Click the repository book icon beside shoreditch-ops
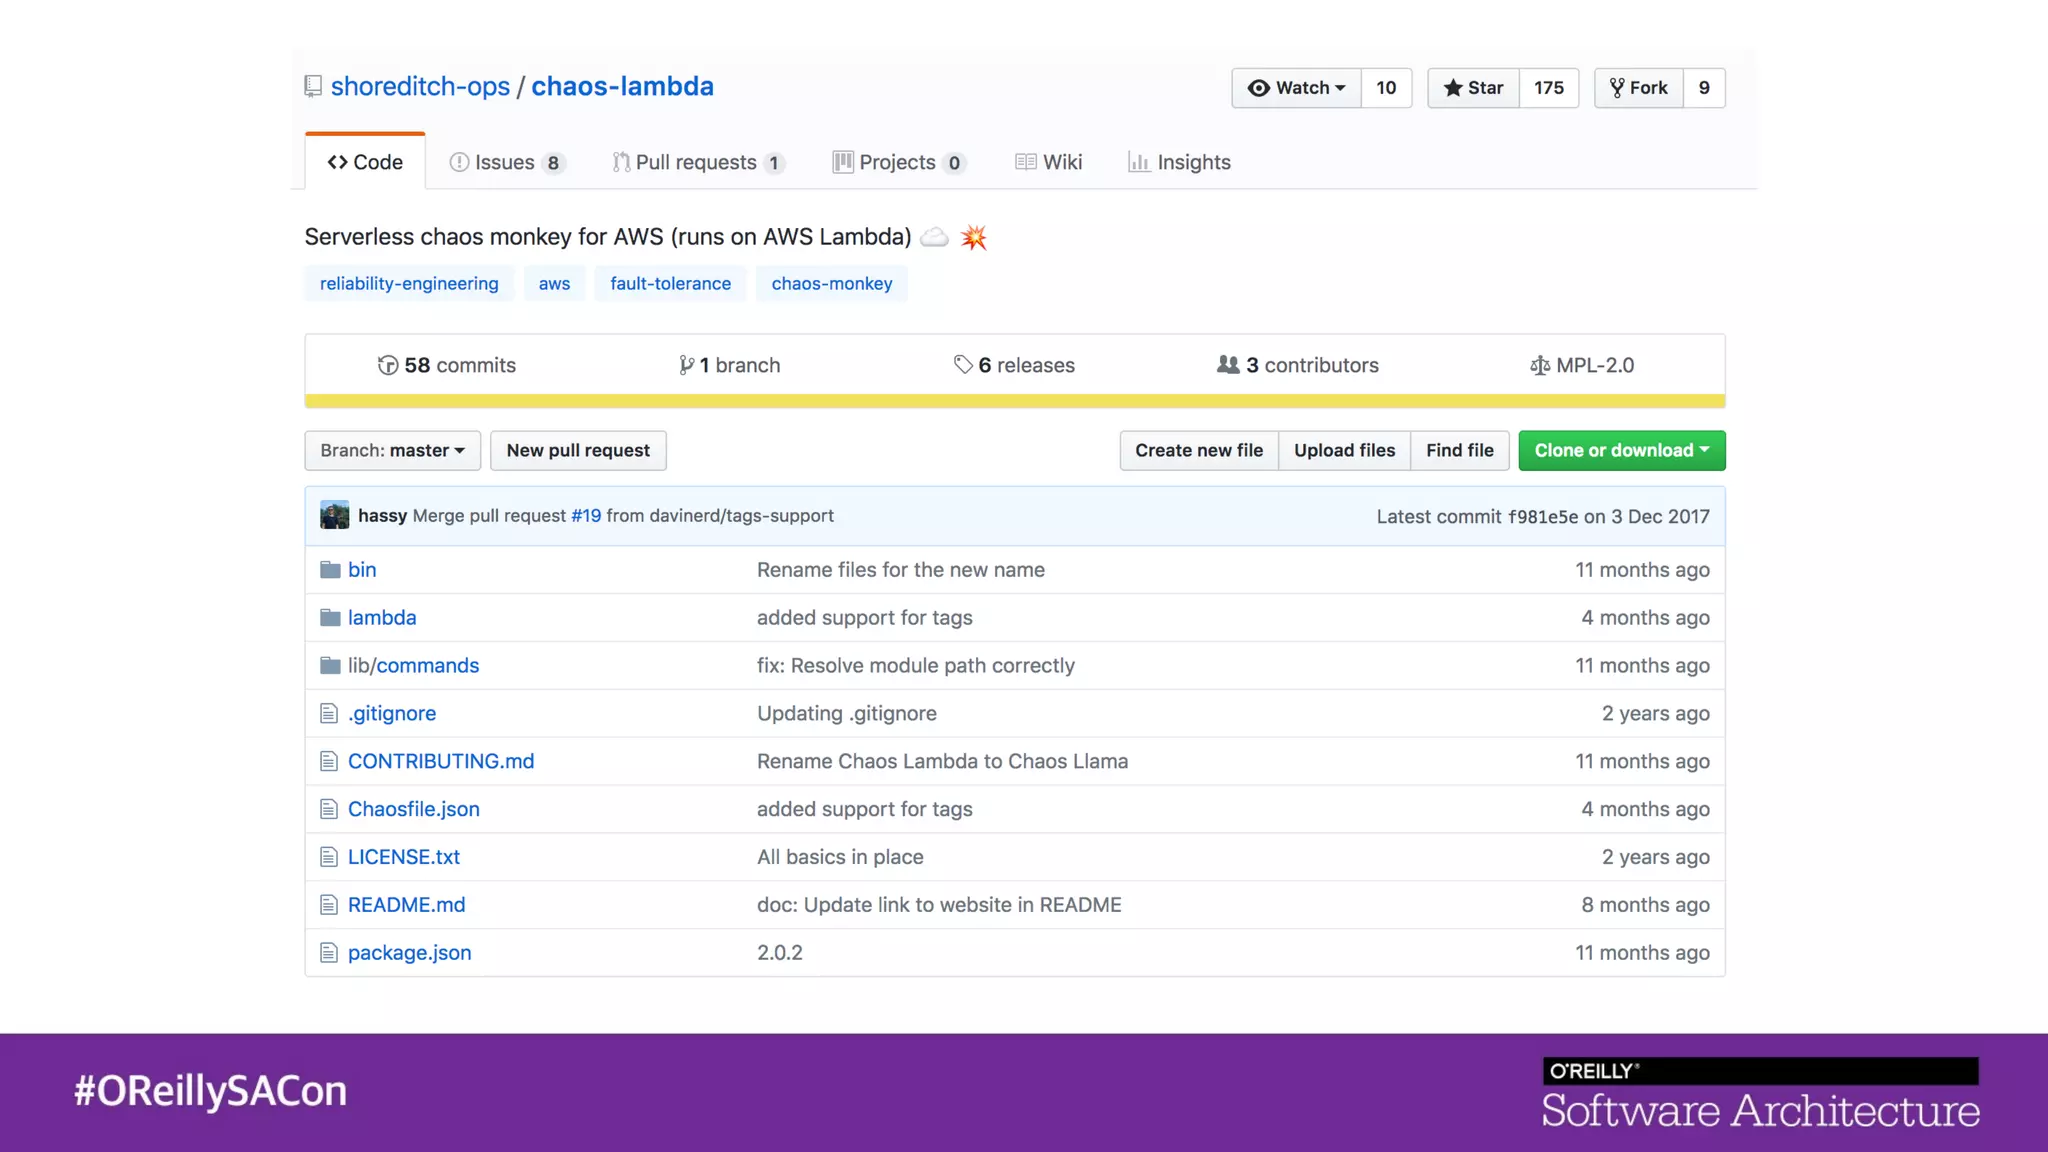The image size is (2048, 1152). (x=313, y=87)
